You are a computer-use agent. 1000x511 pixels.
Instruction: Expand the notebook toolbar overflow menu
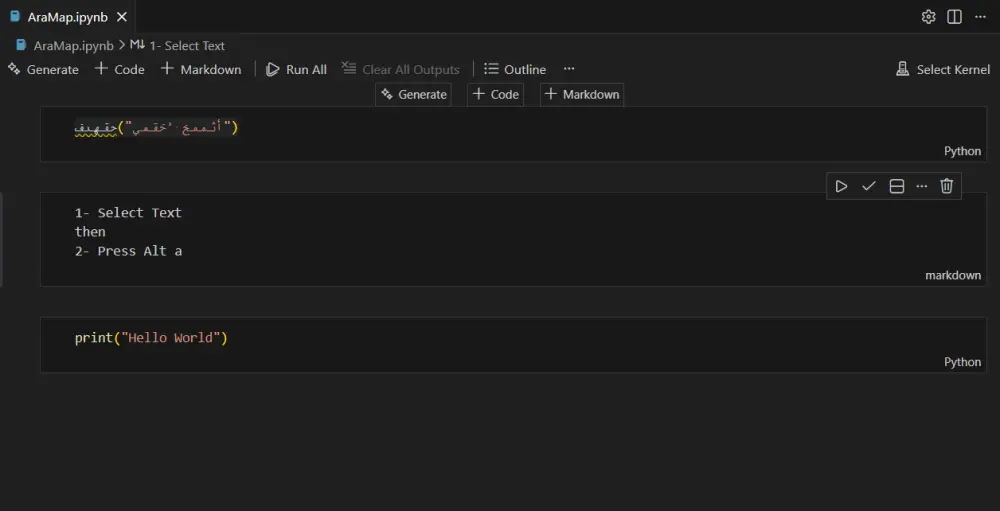coord(569,69)
